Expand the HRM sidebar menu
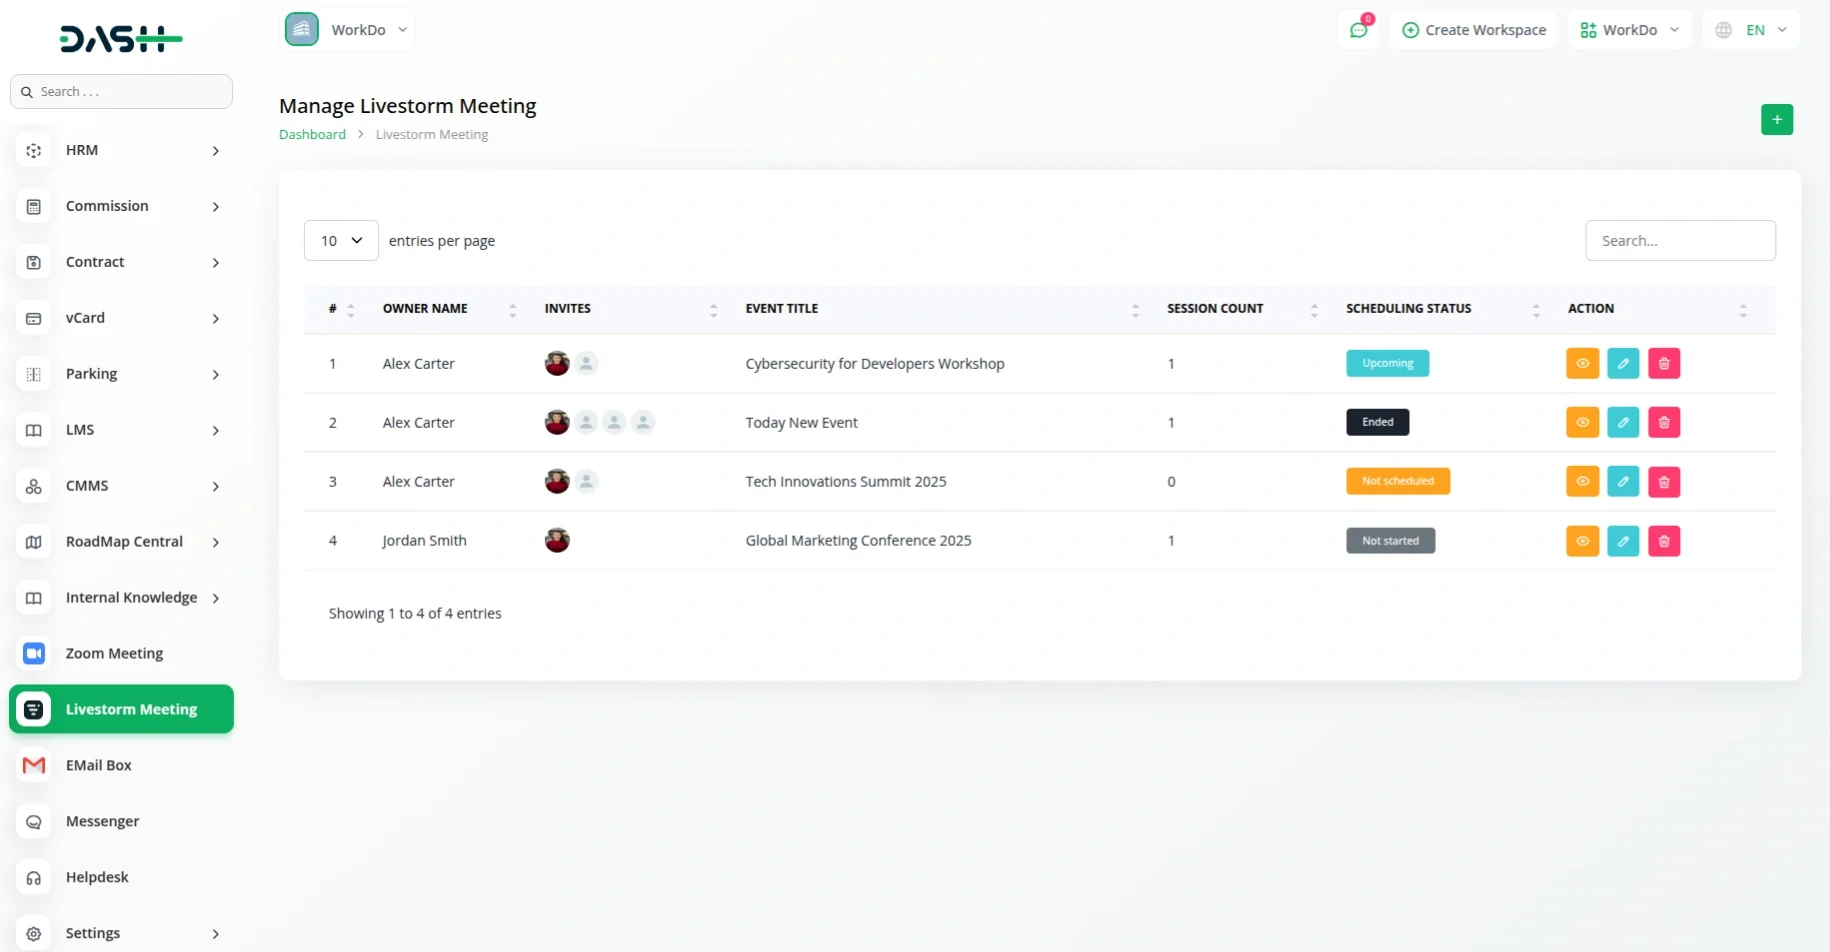Image resolution: width=1830 pixels, height=952 pixels. [x=120, y=150]
